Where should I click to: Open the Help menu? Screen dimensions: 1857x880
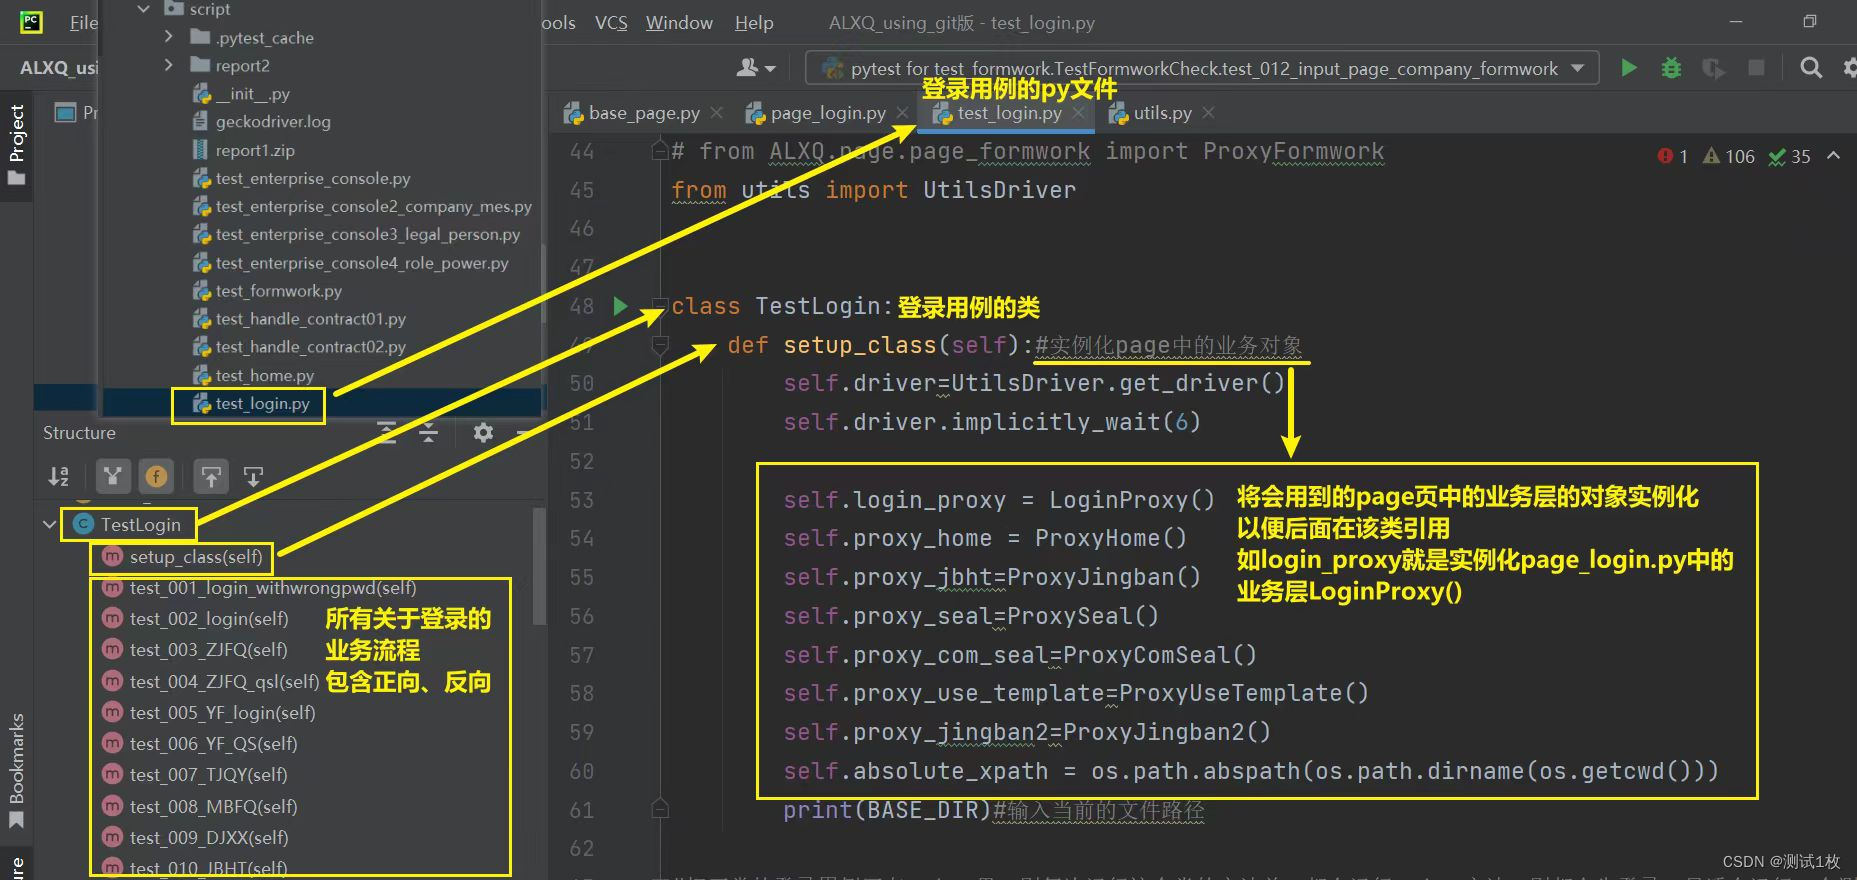[754, 22]
